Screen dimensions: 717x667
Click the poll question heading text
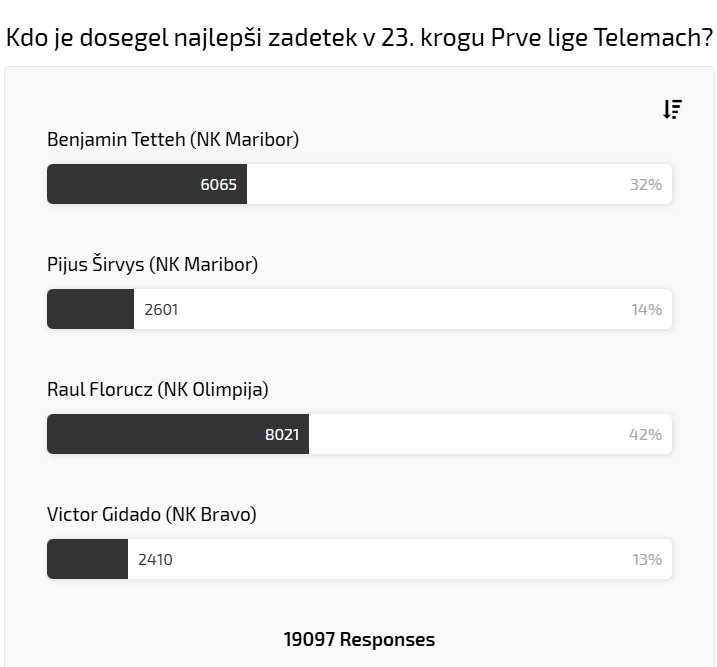pos(359,37)
